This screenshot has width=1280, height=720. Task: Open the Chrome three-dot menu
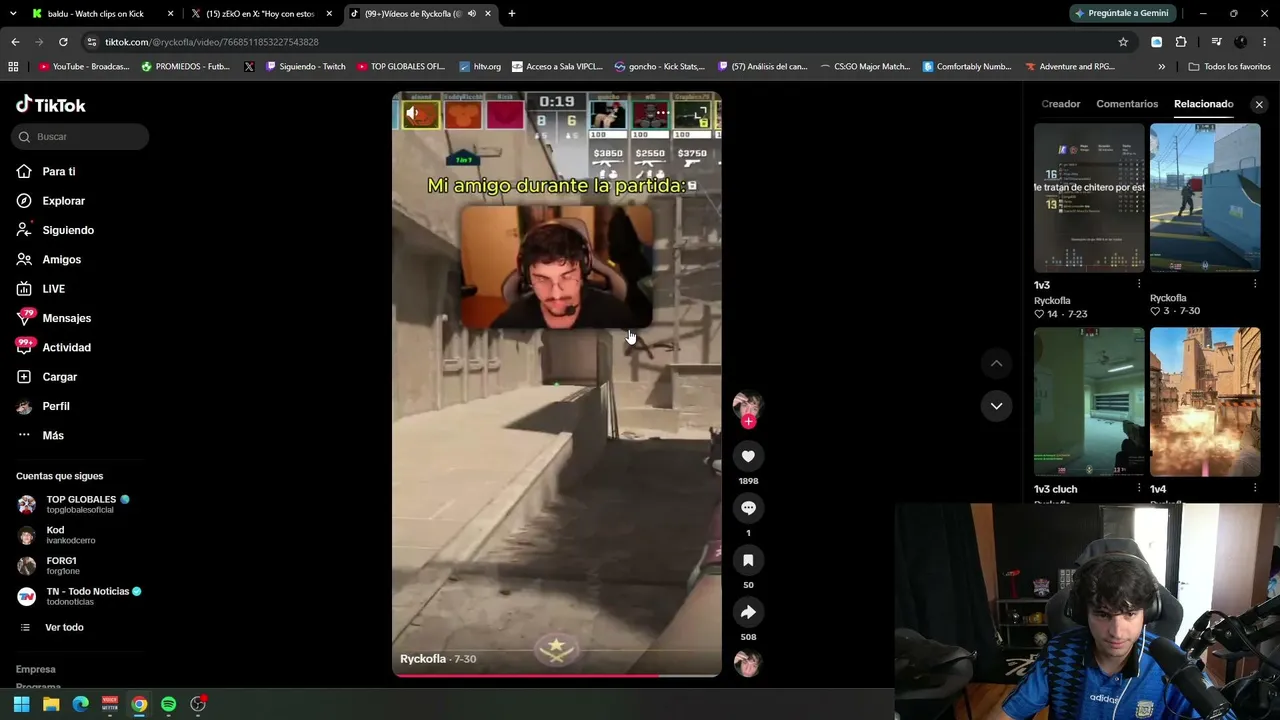1265,42
